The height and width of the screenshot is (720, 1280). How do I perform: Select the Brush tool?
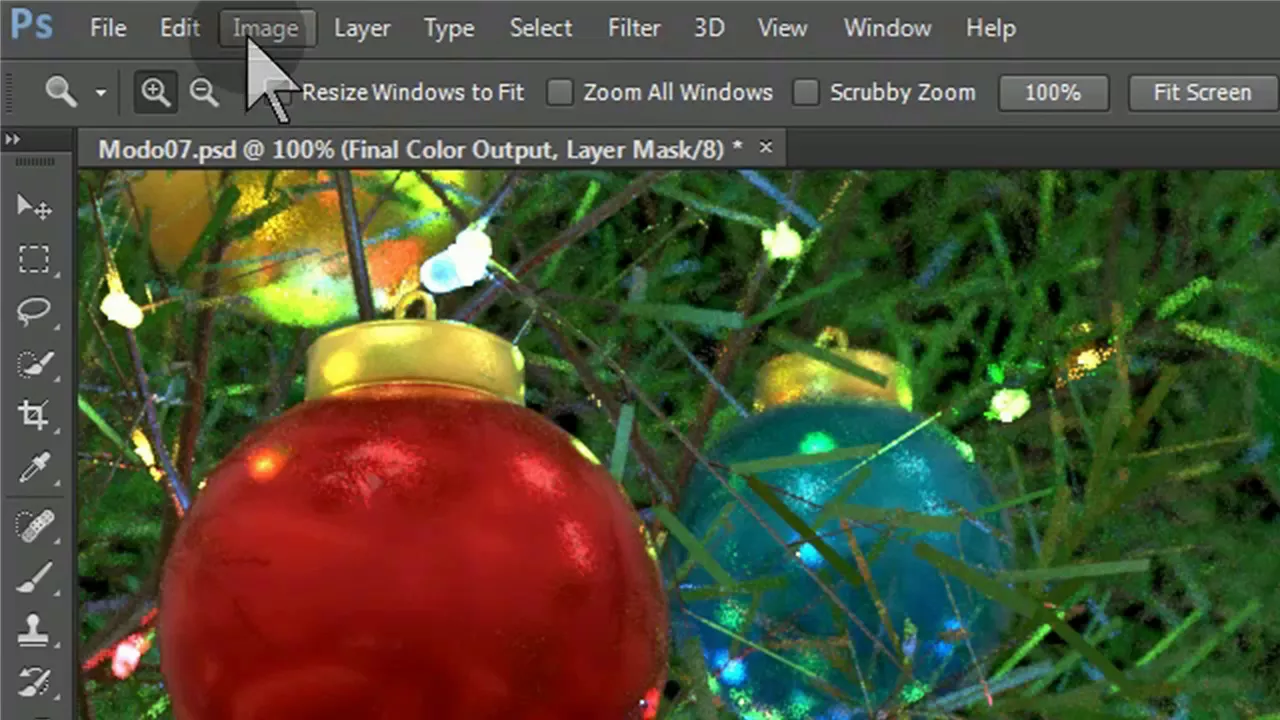pyautogui.click(x=35, y=578)
